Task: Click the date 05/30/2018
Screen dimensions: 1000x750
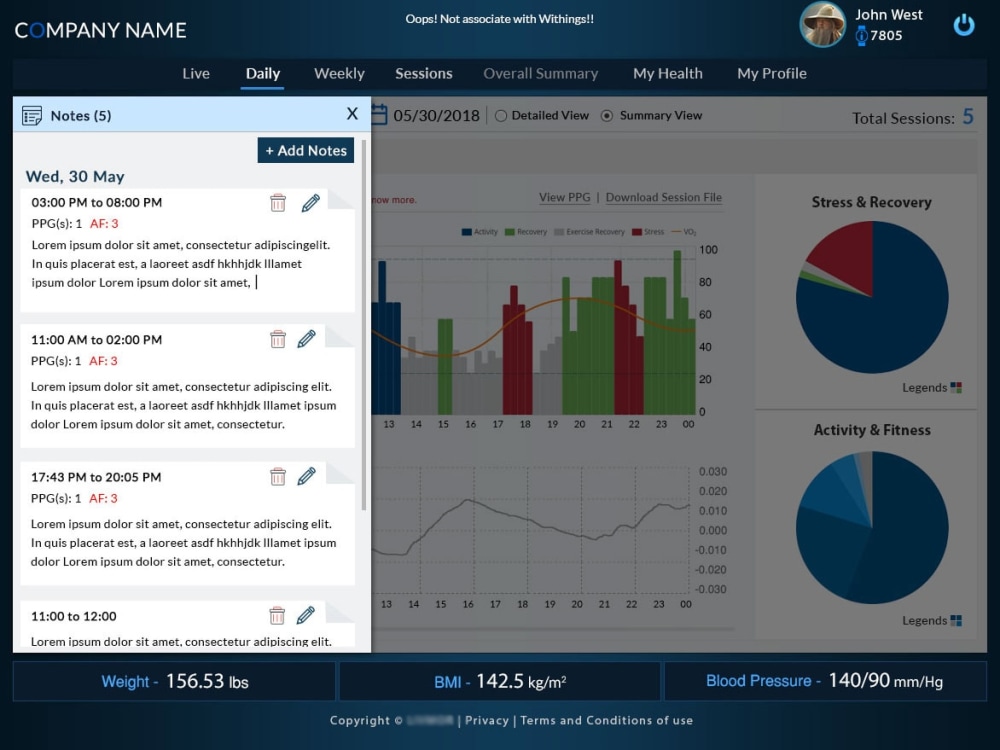Action: (436, 115)
